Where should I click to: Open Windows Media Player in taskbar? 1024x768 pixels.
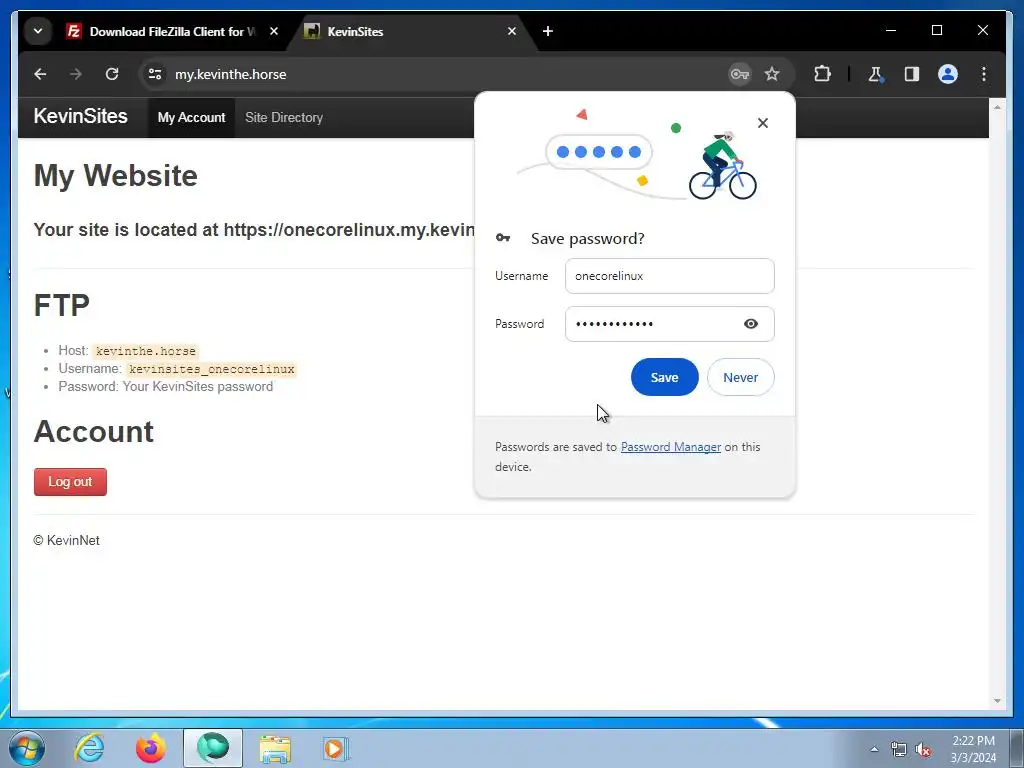click(x=336, y=748)
